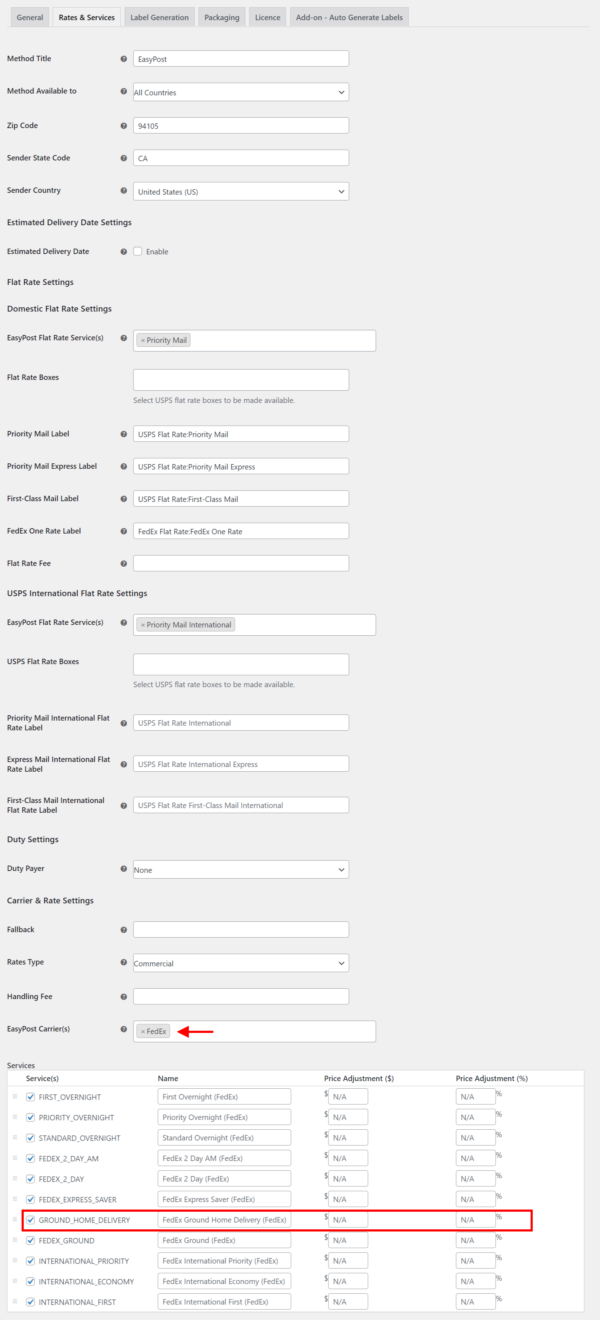
Task: Open Add-on - Auto Generate Labels tab
Action: 349,17
